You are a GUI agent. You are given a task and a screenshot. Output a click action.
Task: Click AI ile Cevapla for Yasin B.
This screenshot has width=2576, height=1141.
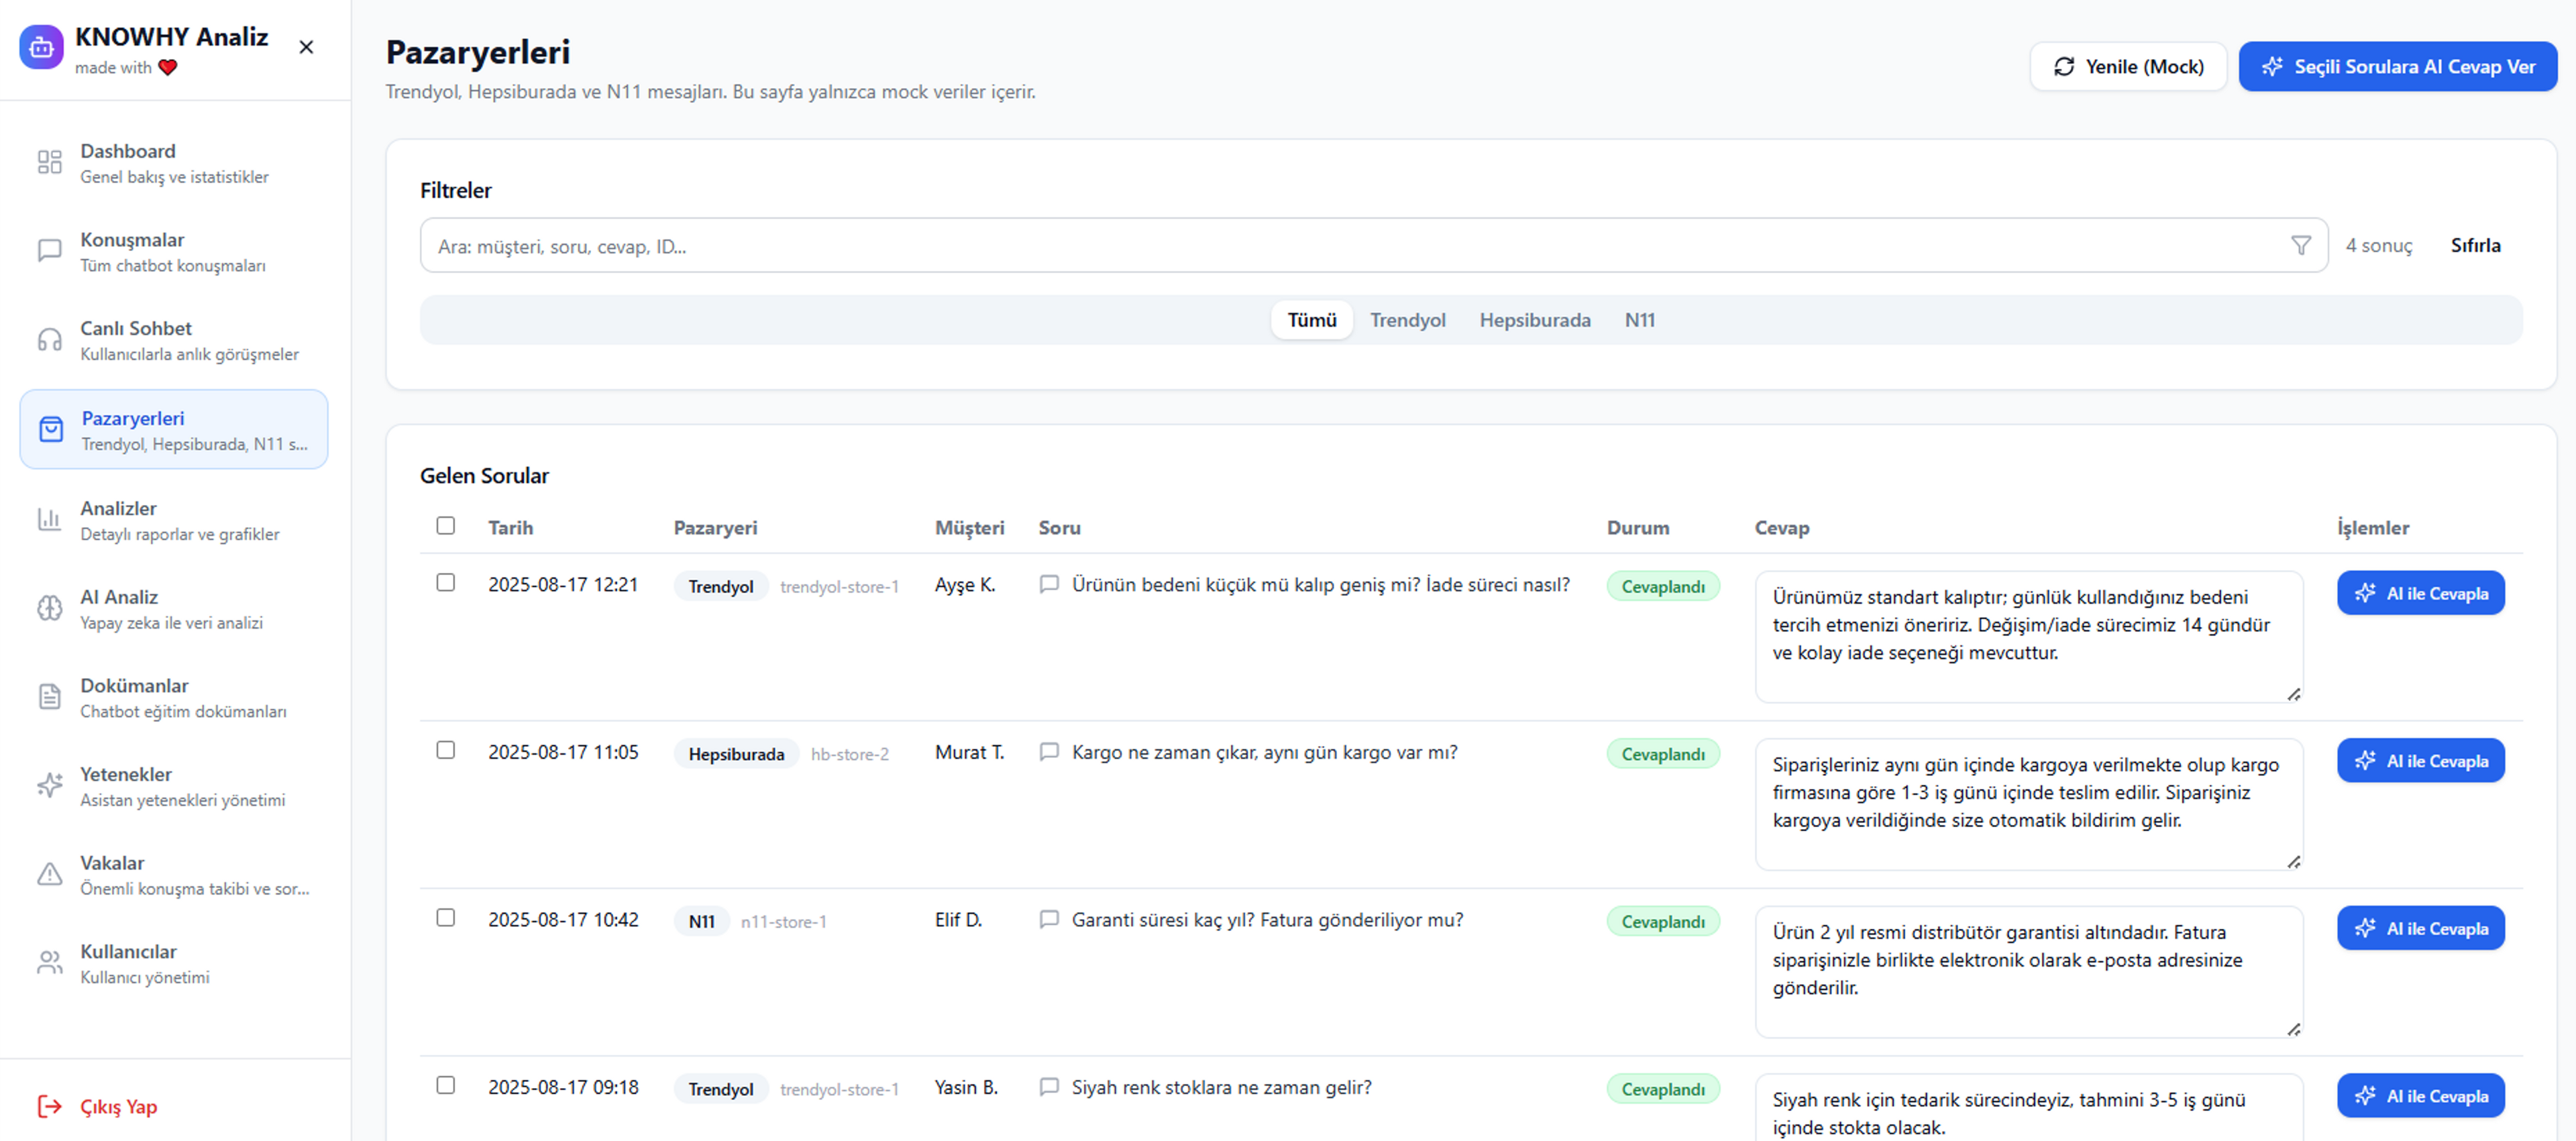[x=2421, y=1096]
